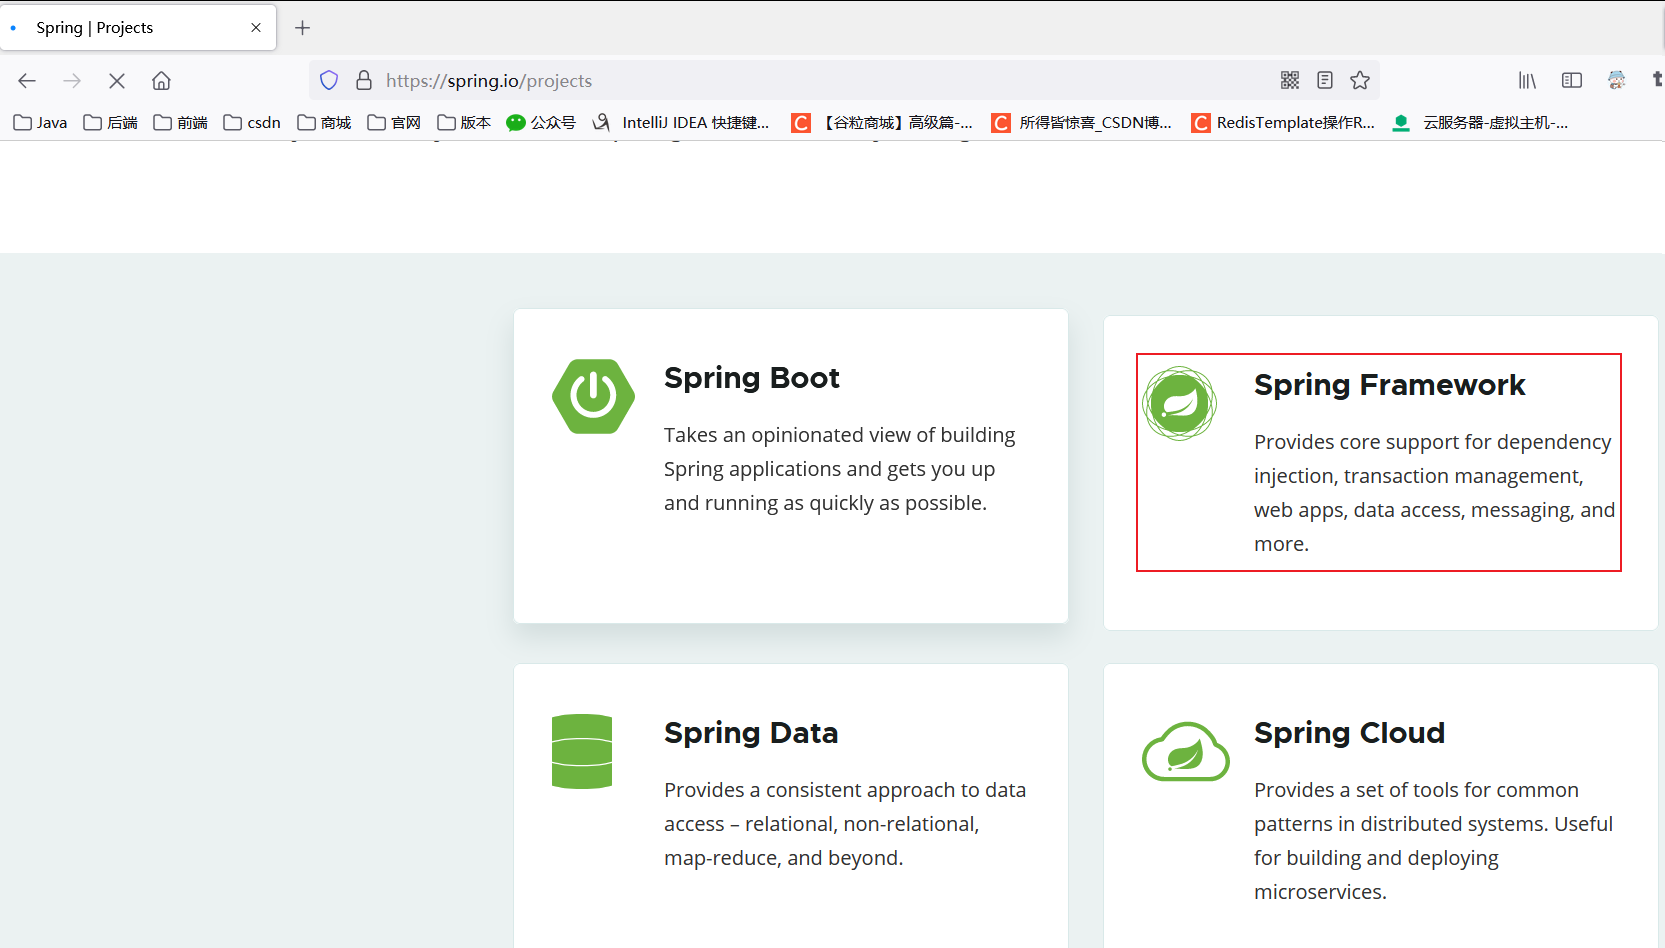Image resolution: width=1665 pixels, height=948 pixels.
Task: Click the Spring Data database icon
Action: click(582, 751)
